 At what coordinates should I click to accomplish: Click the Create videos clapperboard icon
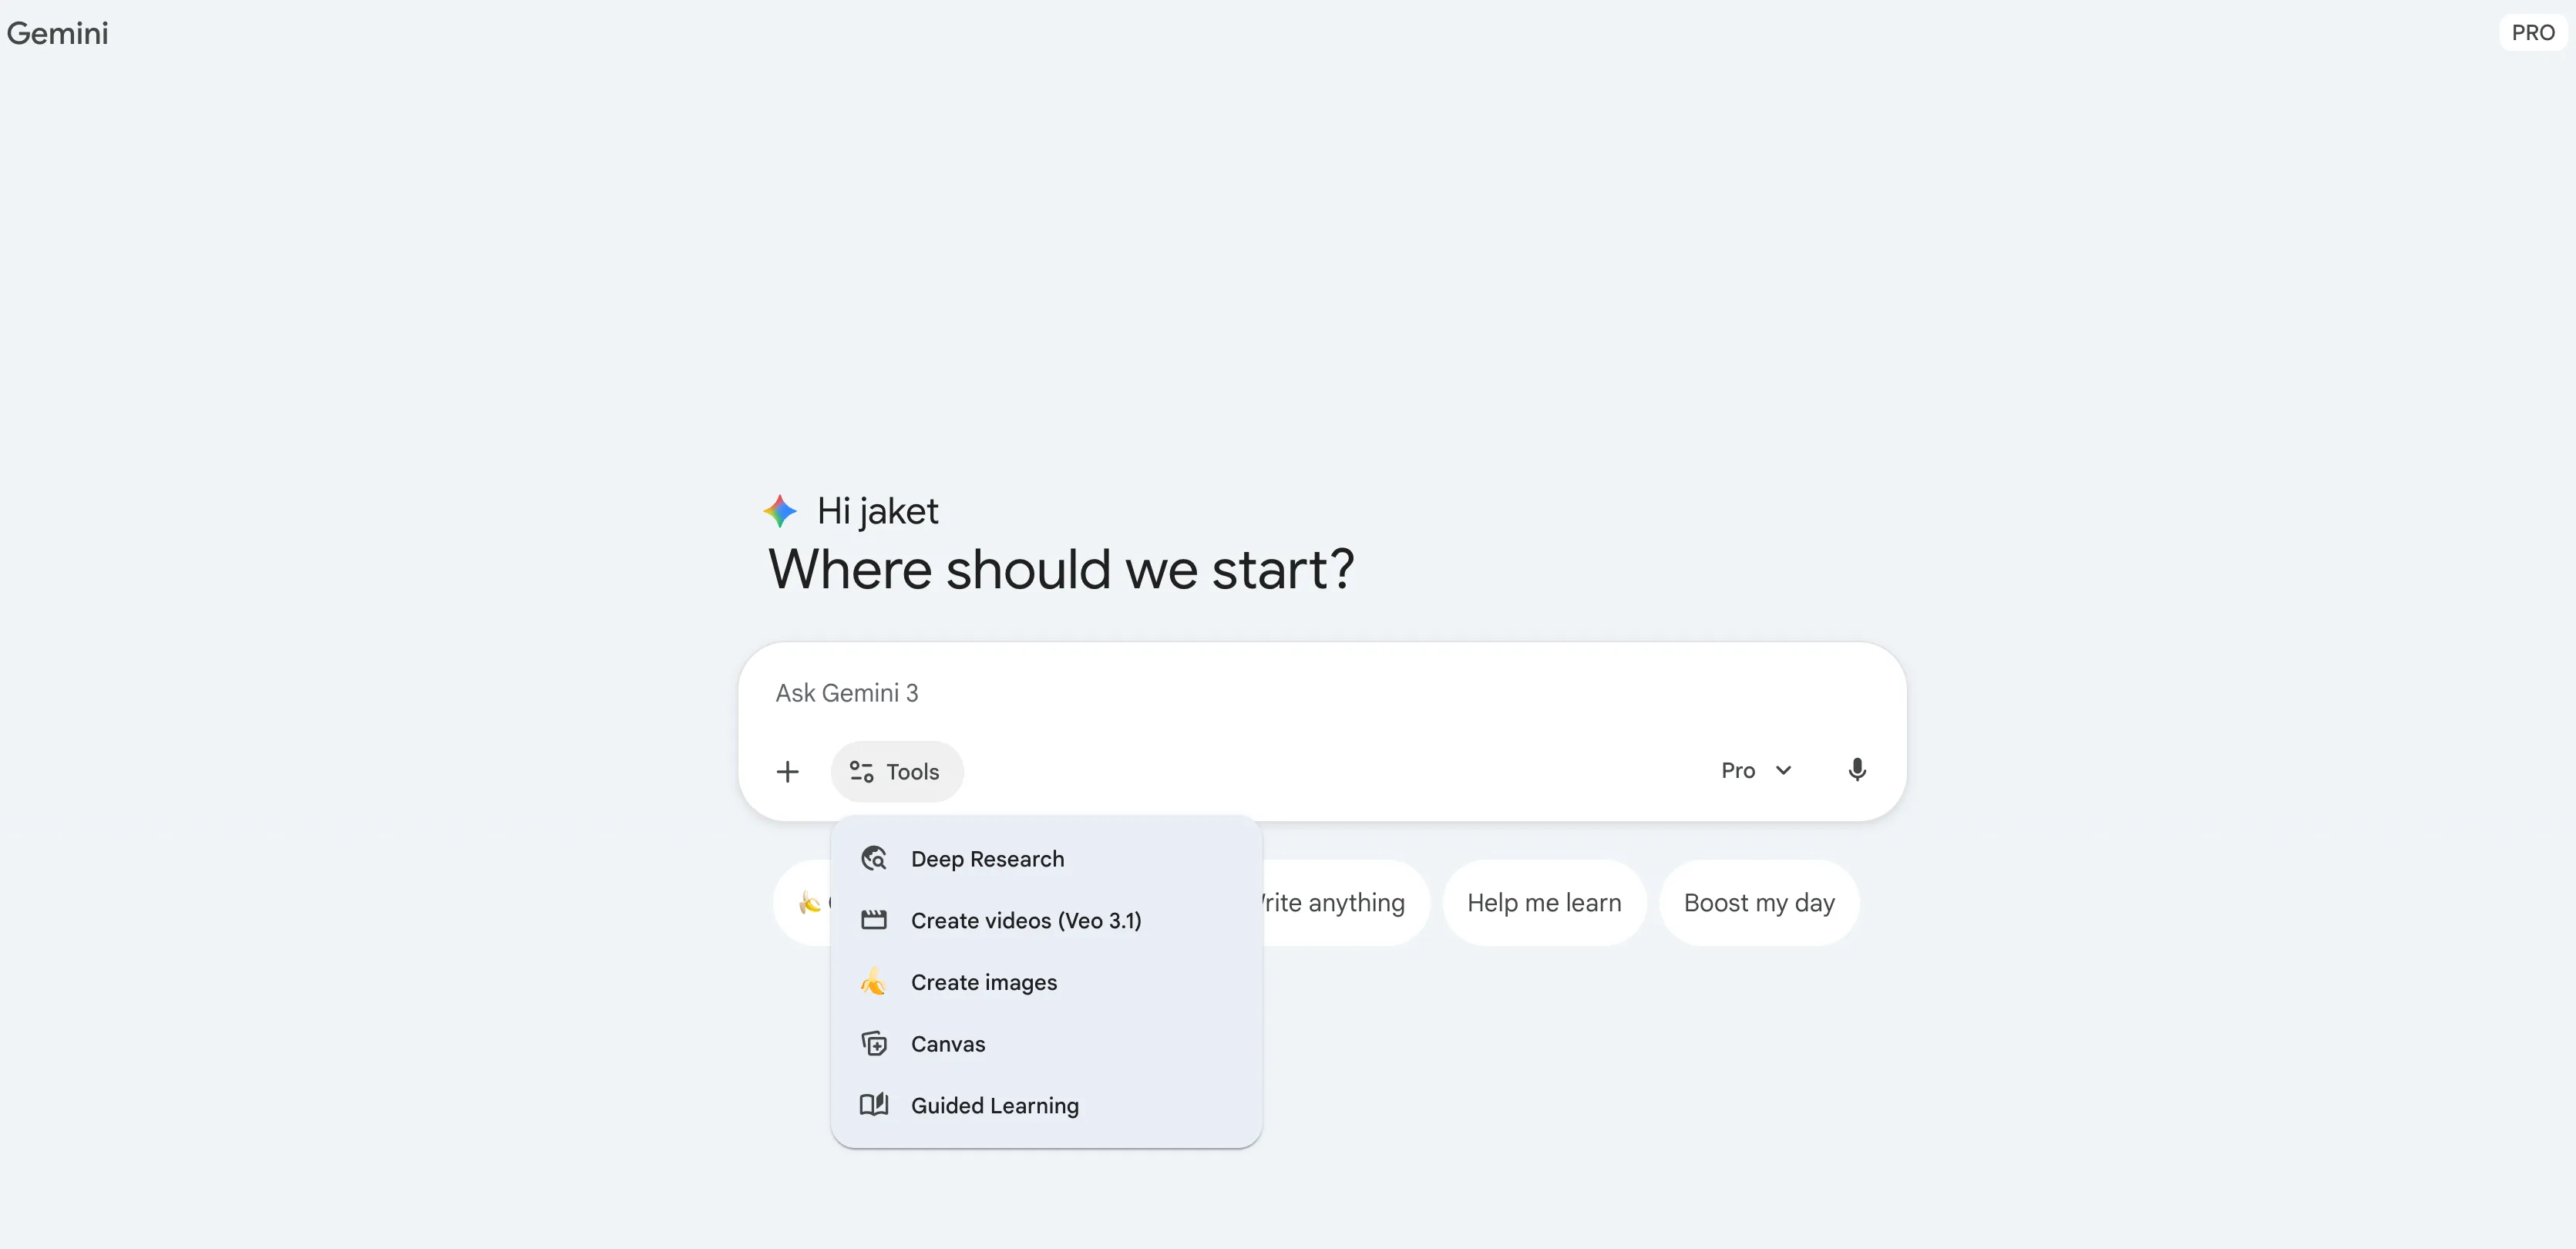tap(874, 920)
